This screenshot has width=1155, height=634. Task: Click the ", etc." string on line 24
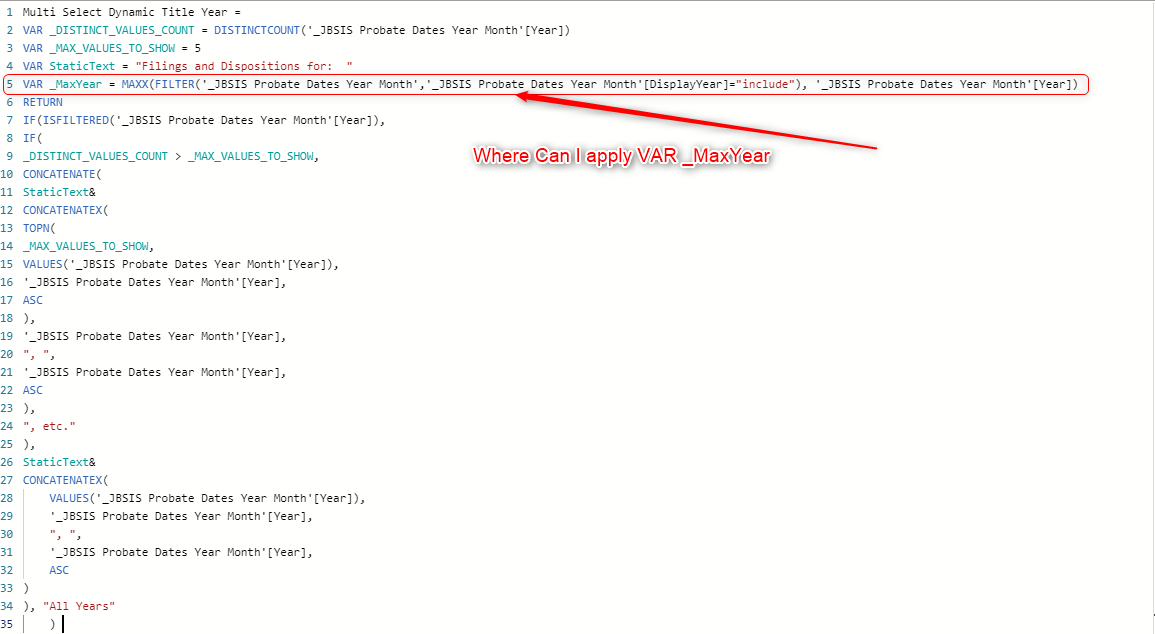pyautogui.click(x=49, y=426)
